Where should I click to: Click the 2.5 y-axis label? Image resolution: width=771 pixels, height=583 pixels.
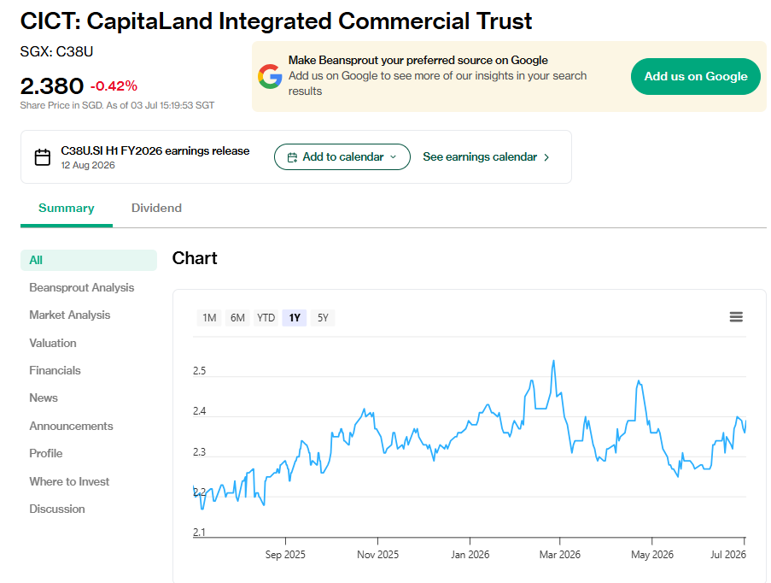[x=199, y=371]
